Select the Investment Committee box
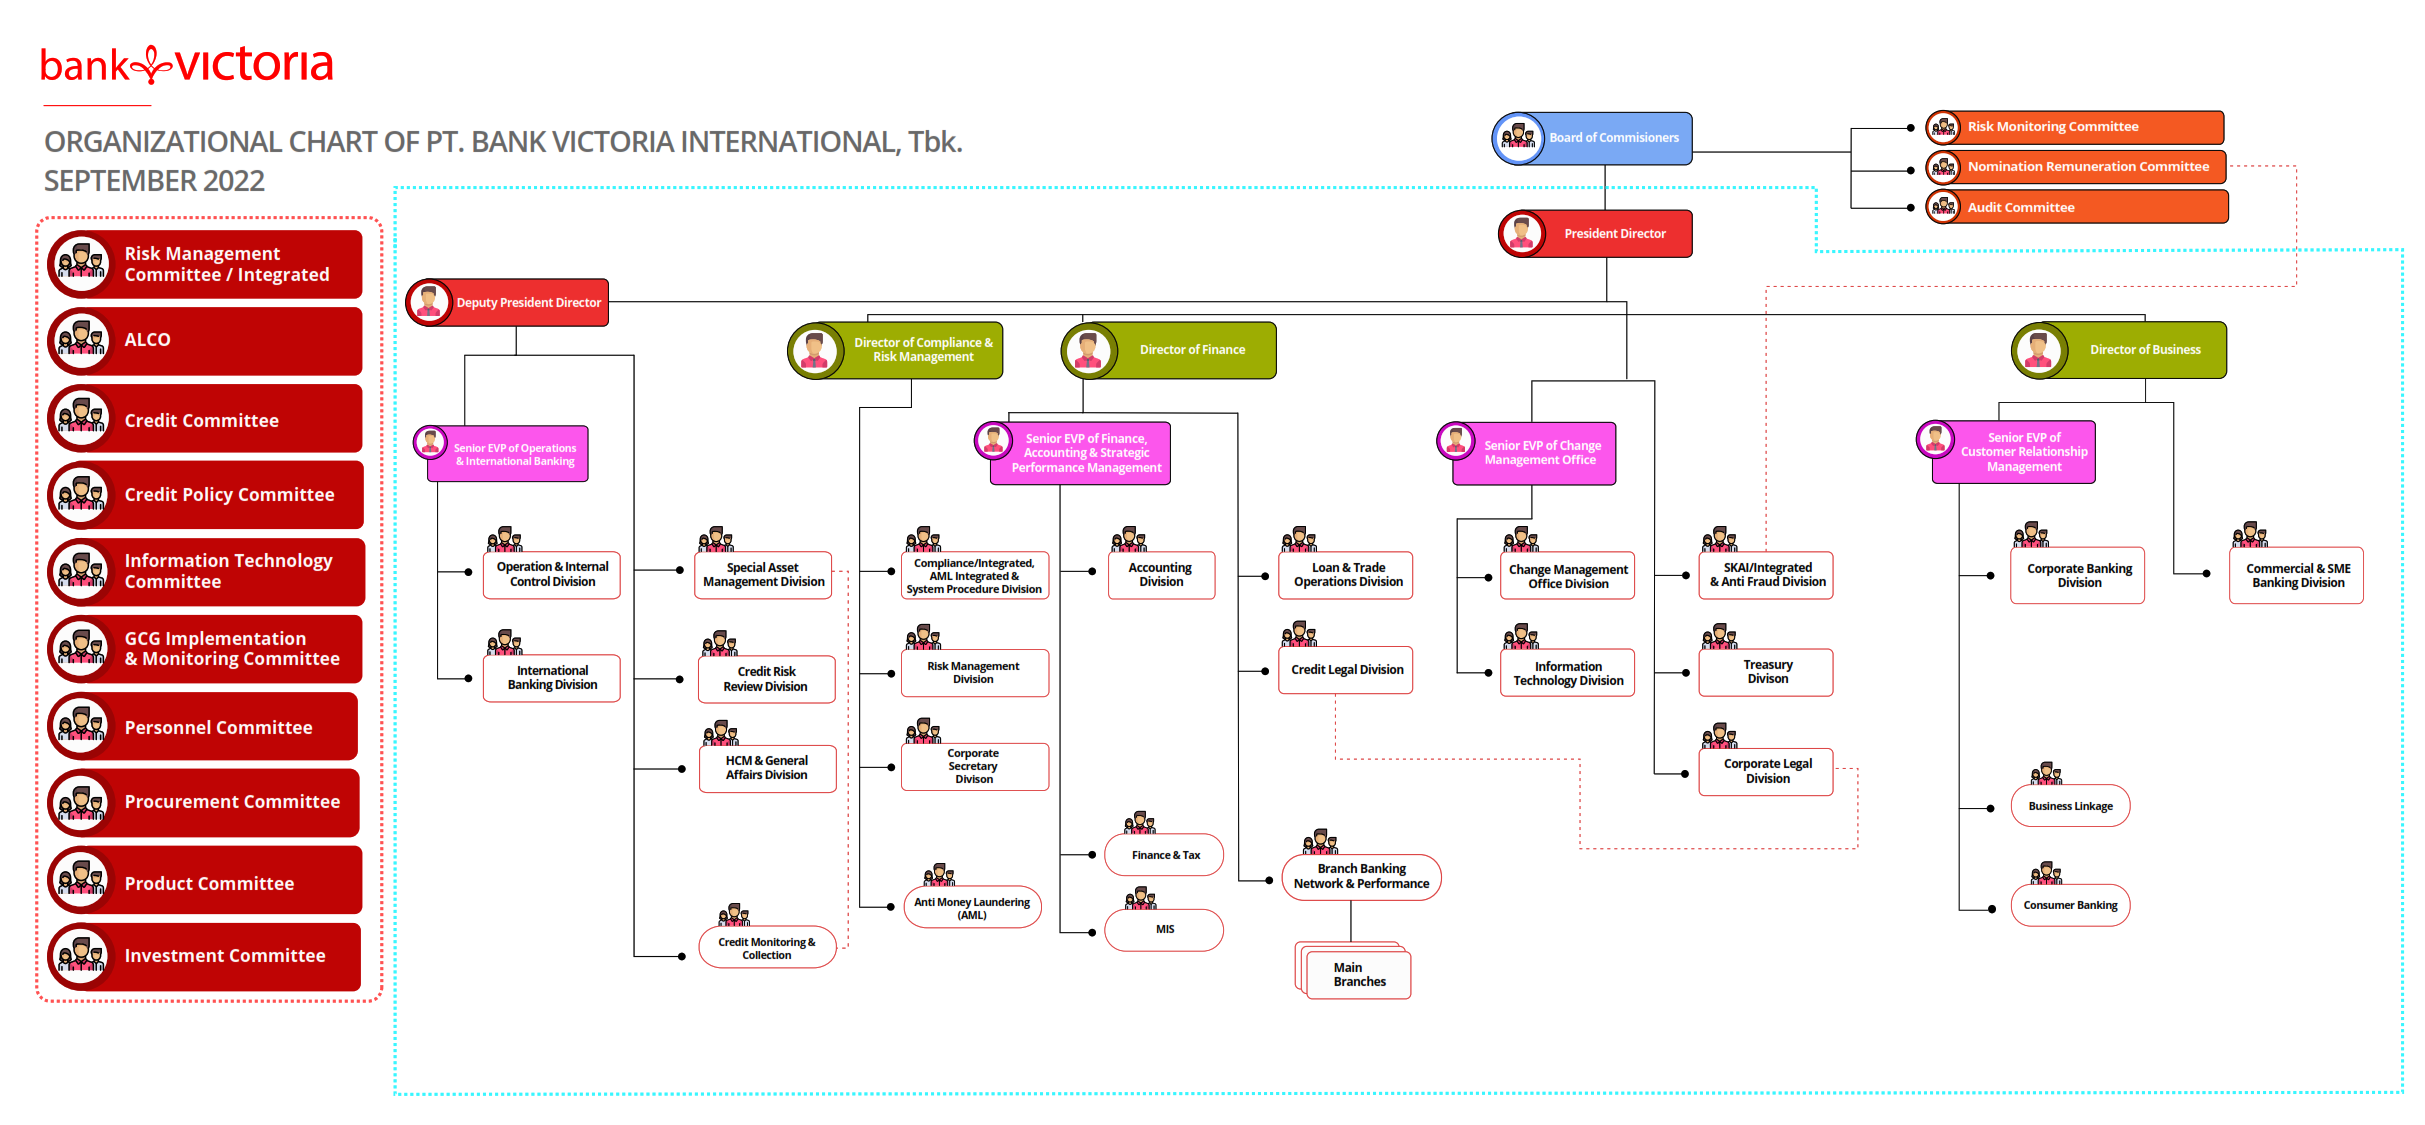The height and width of the screenshot is (1125, 2425). [x=205, y=956]
